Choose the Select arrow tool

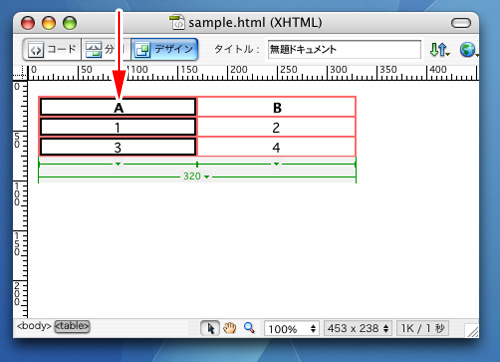[x=210, y=328]
